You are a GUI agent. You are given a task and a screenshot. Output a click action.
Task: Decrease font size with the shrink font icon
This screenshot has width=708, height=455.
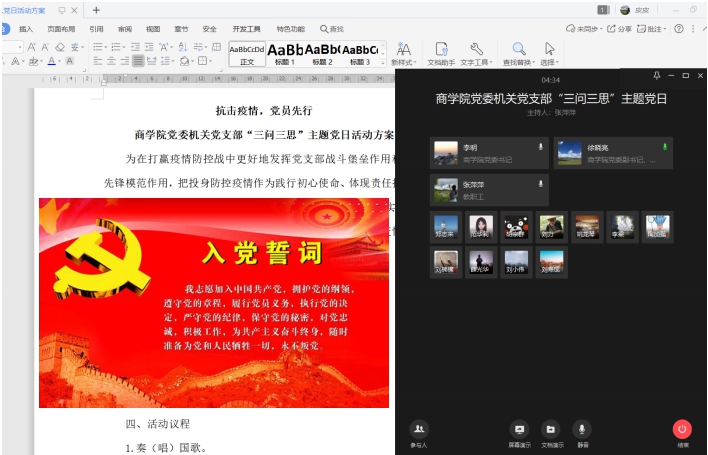coord(45,47)
